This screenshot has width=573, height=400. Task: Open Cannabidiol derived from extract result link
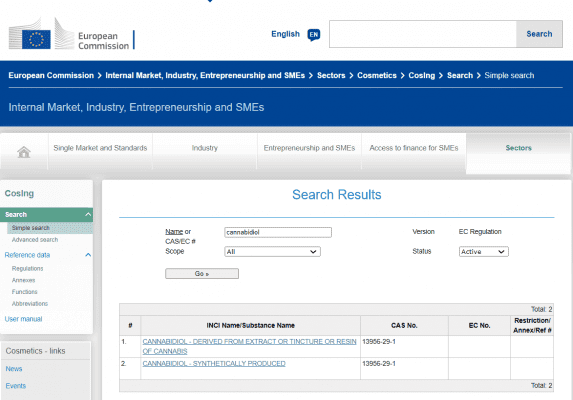coord(249,346)
